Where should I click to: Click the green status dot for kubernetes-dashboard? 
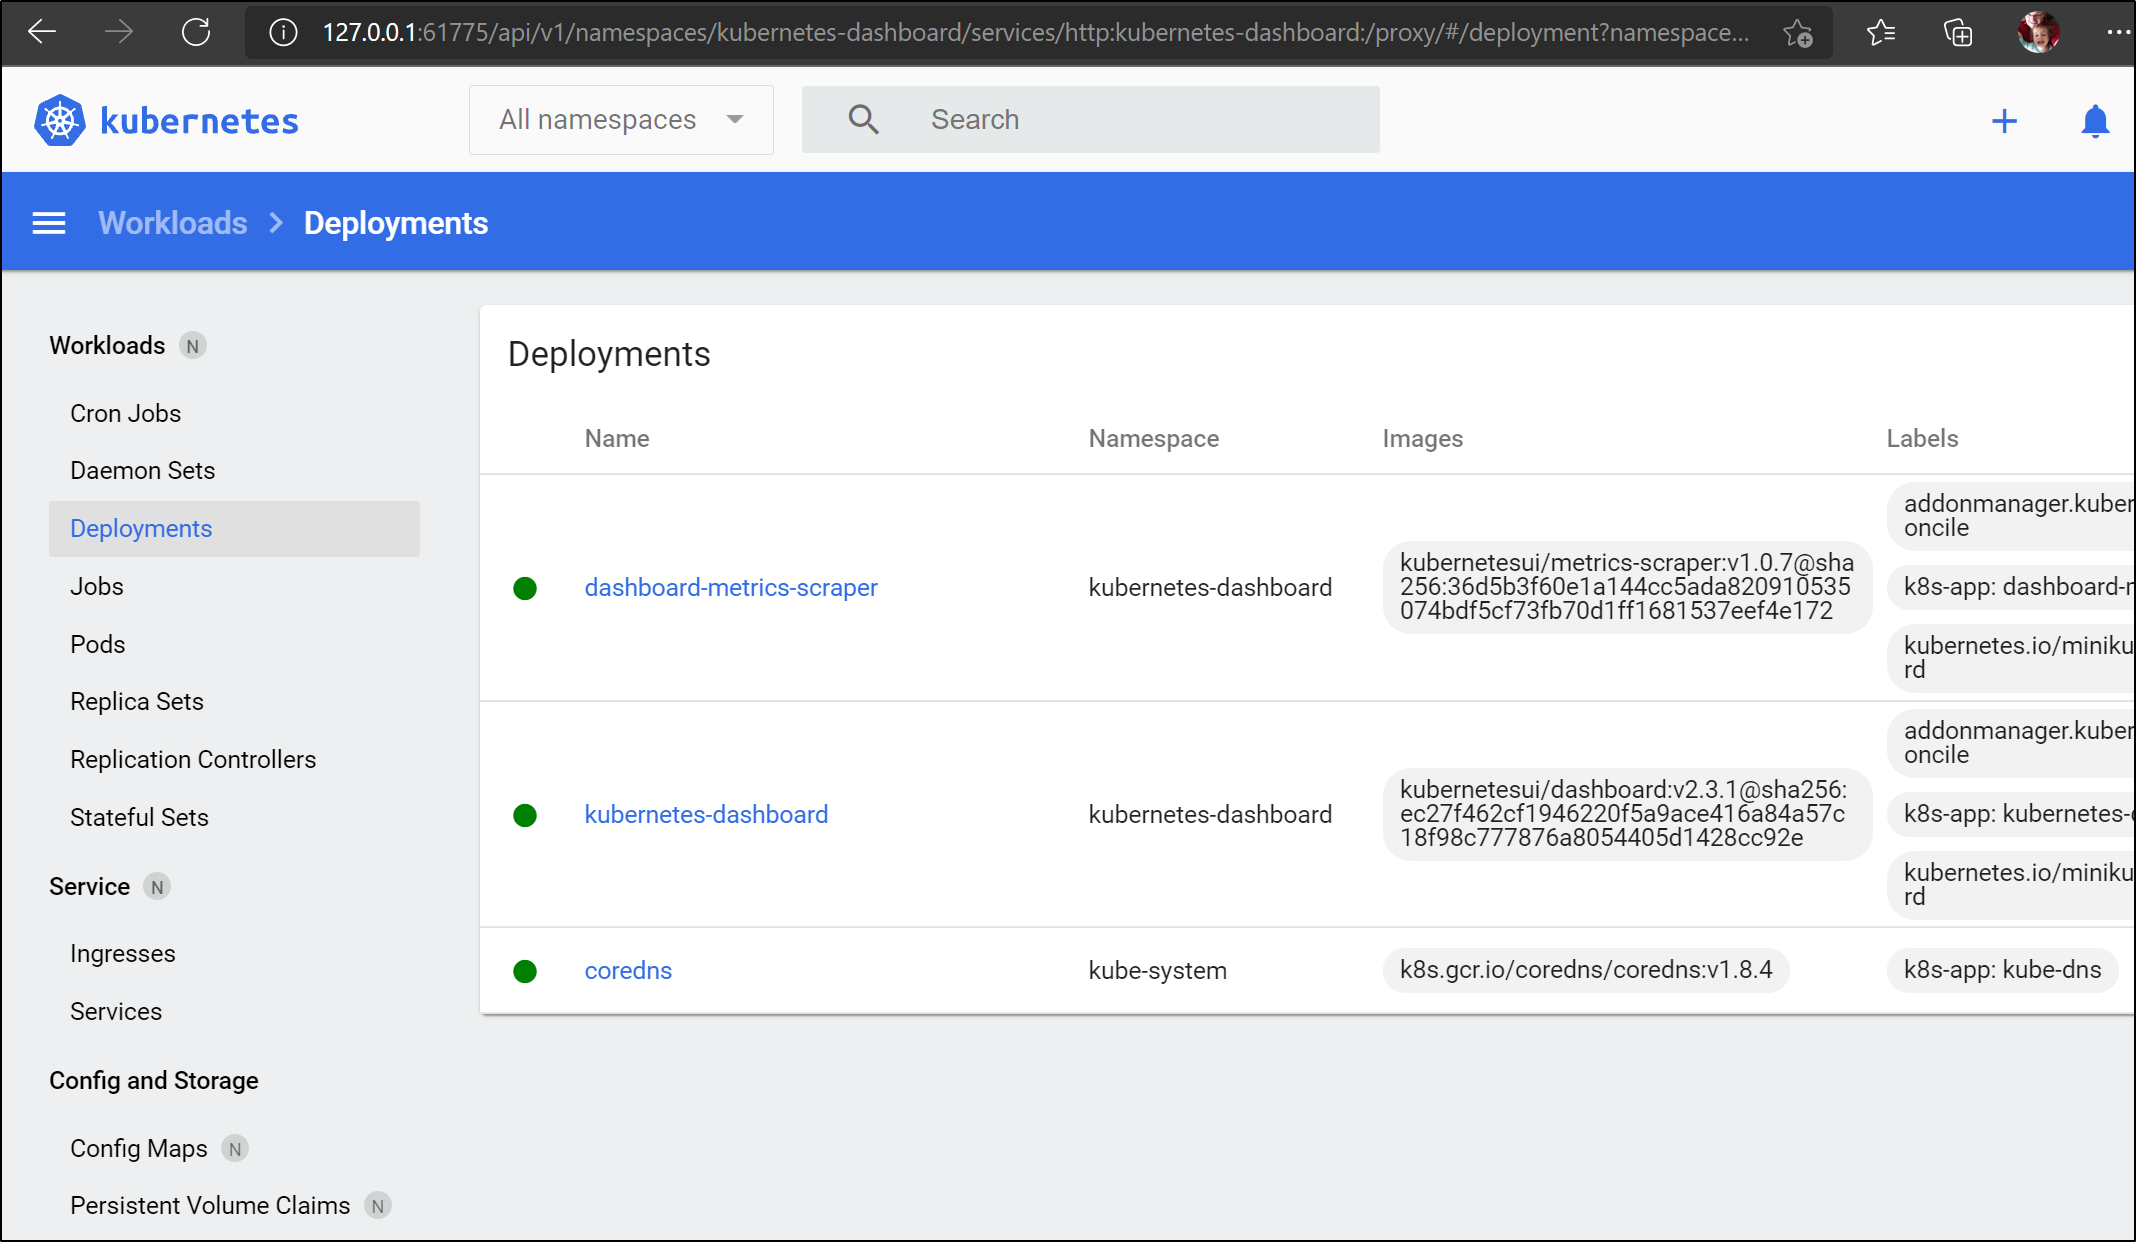pos(529,813)
